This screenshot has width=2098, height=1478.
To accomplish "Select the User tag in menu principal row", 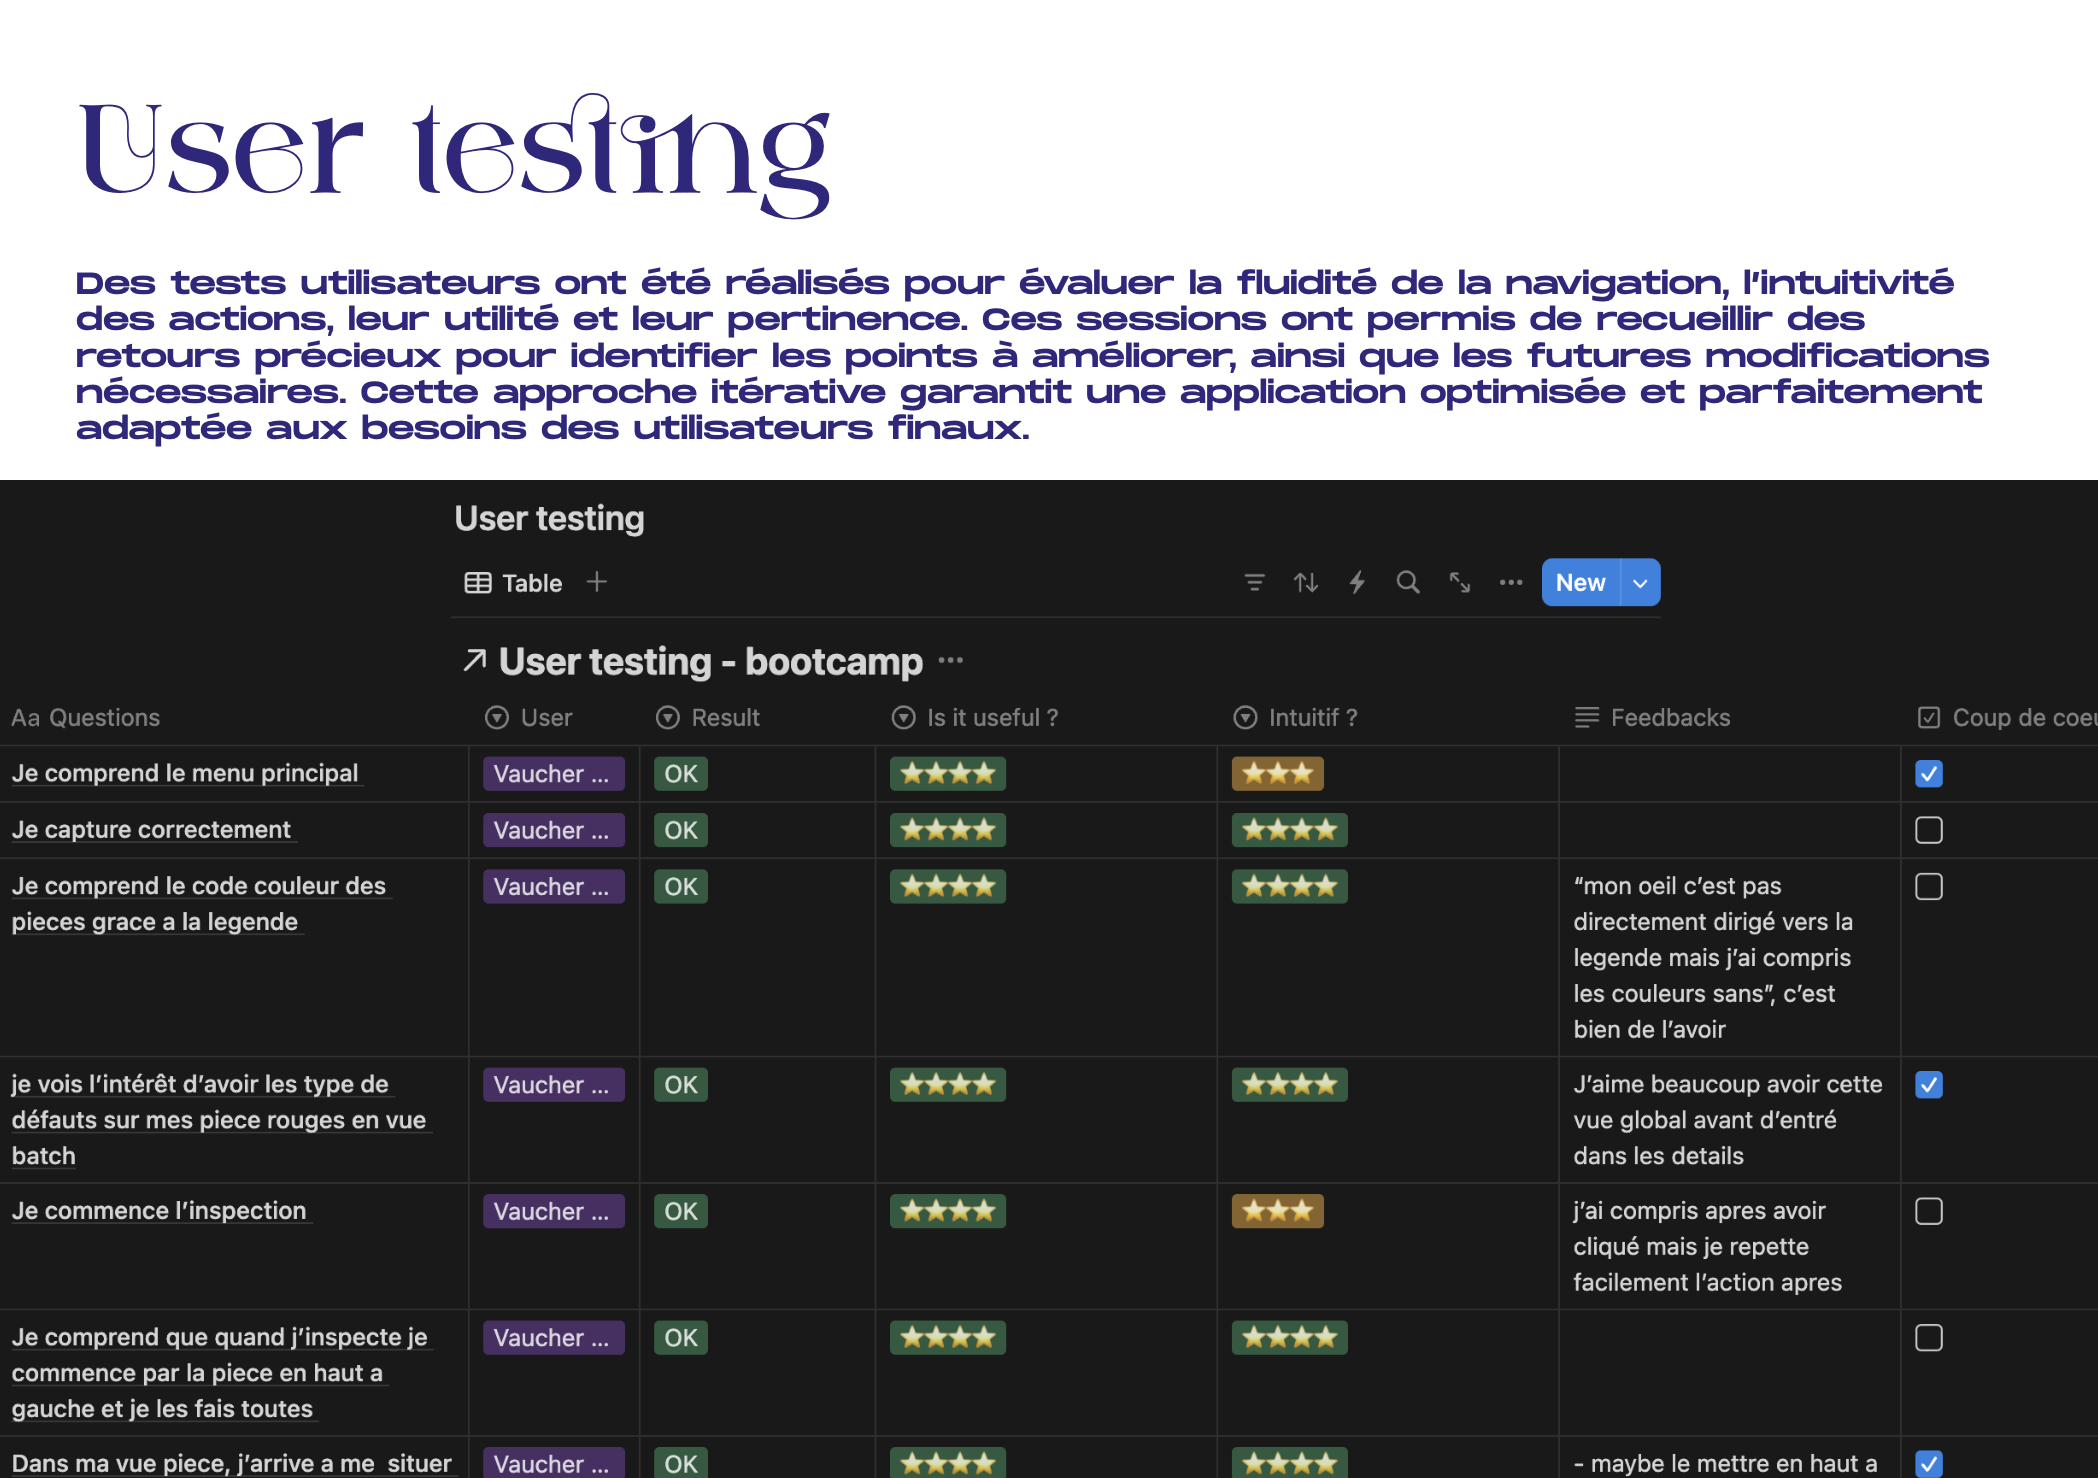I will pos(554,774).
